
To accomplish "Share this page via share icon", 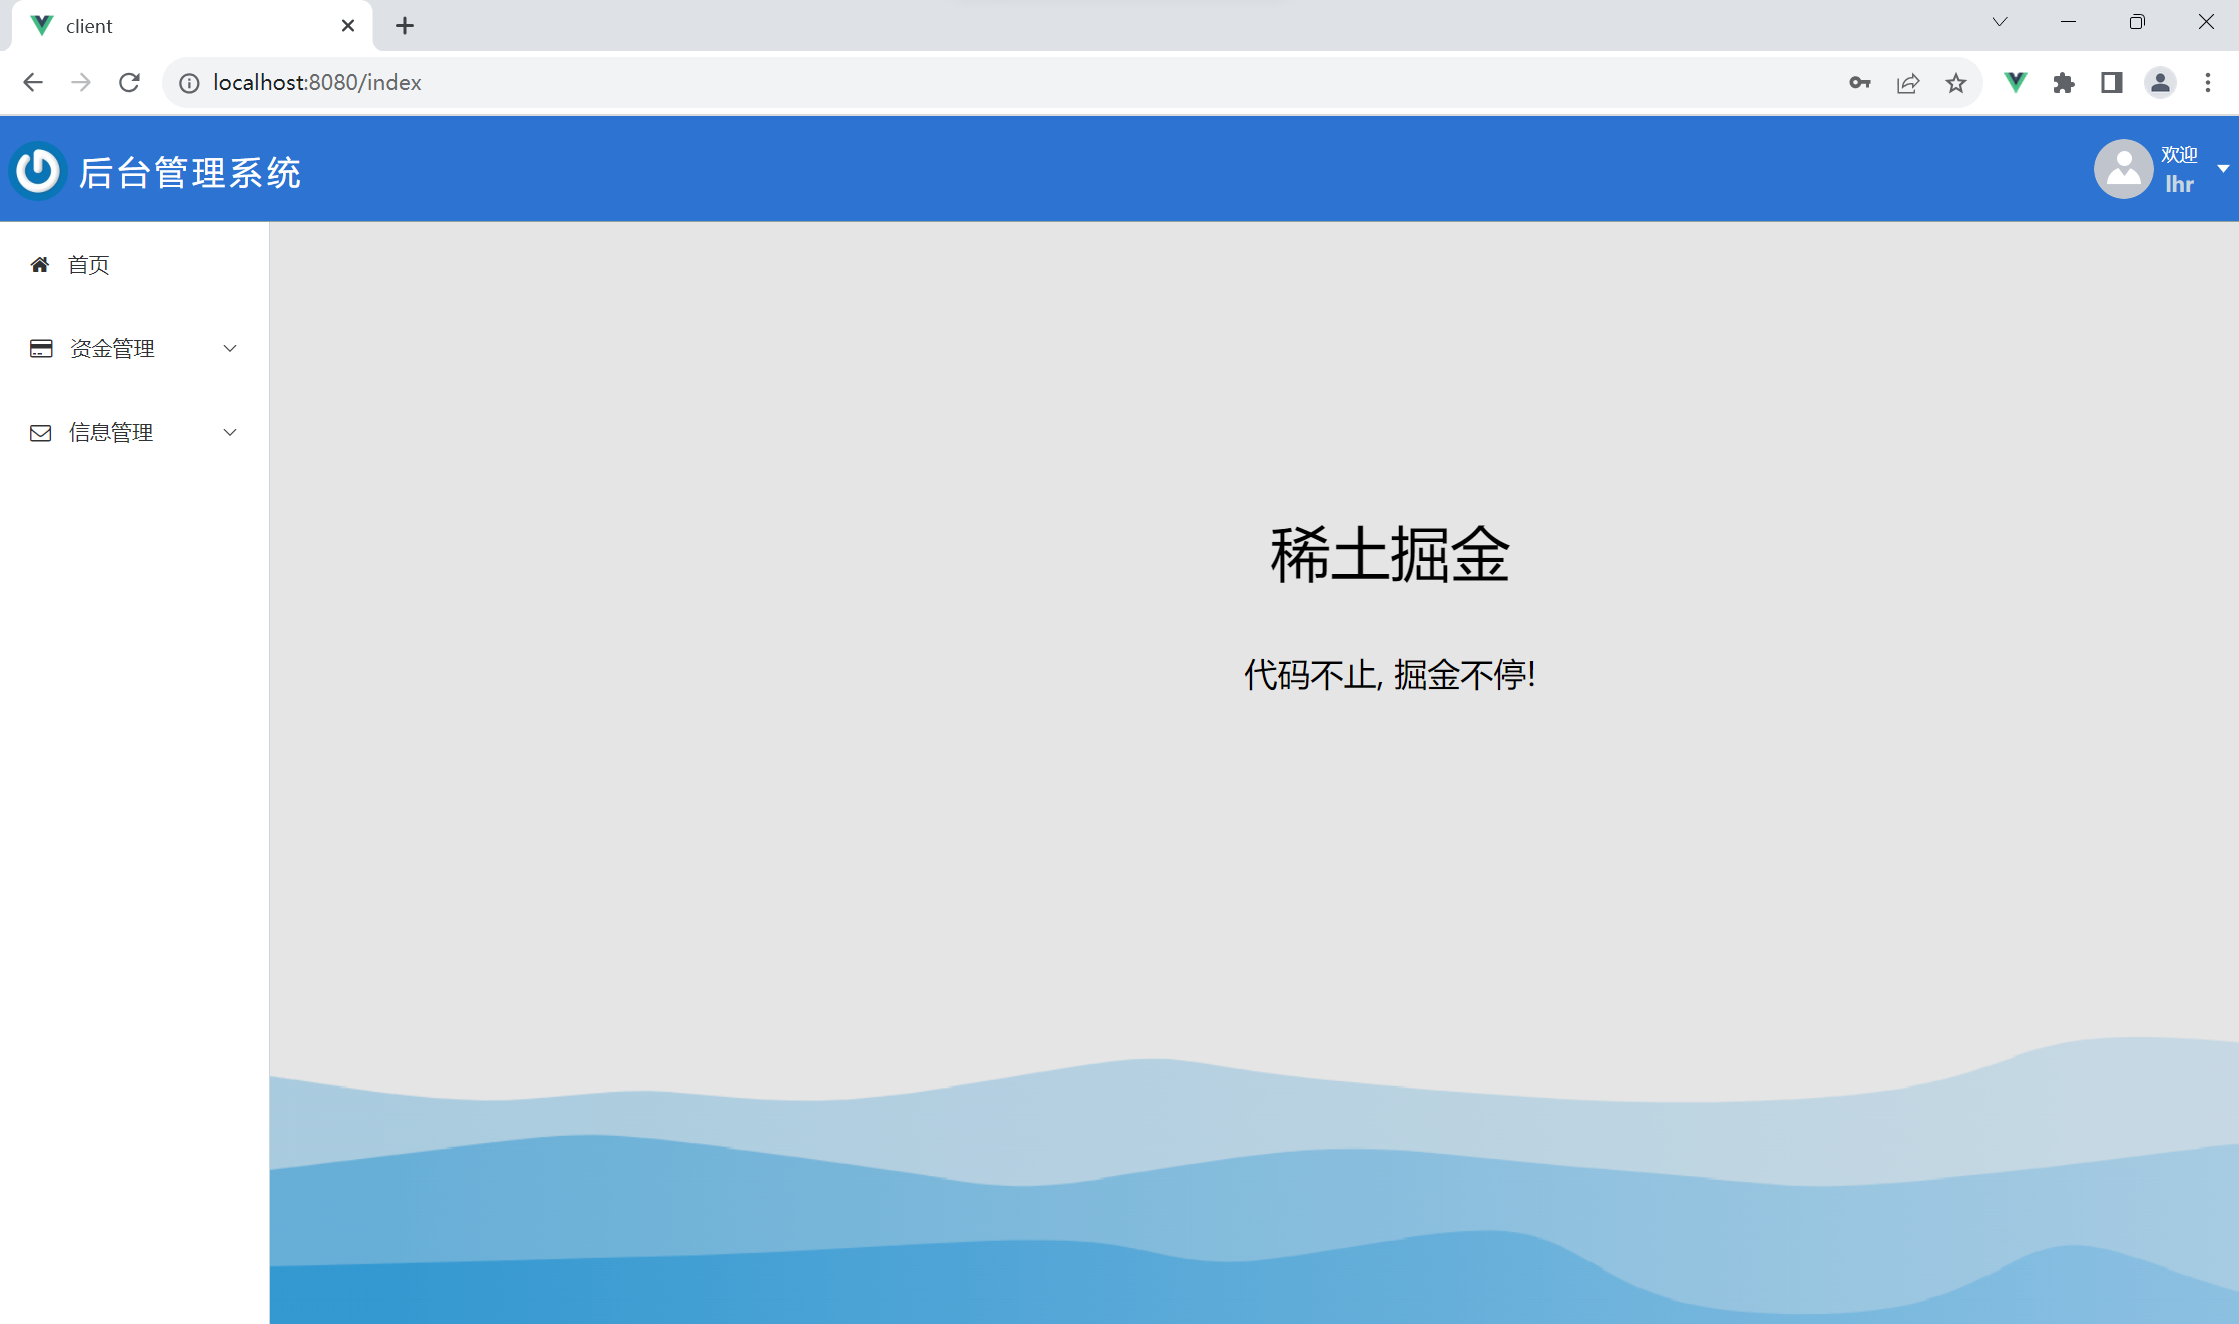I will (1907, 83).
